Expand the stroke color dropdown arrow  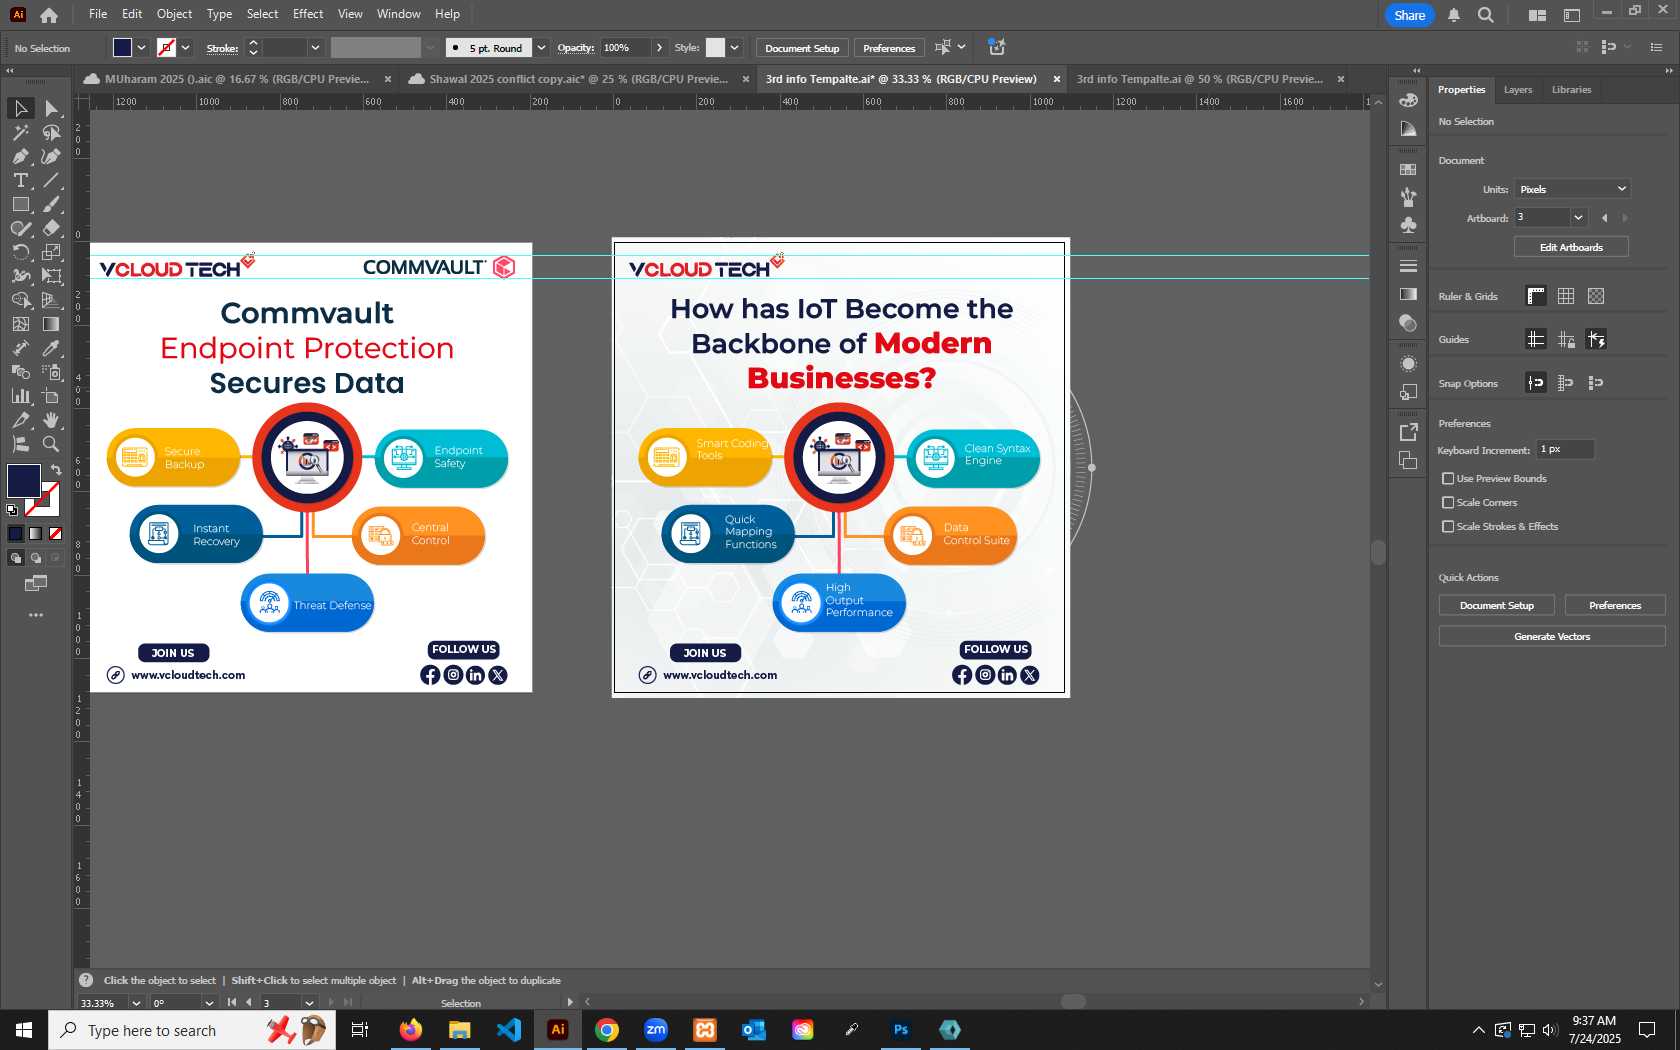tap(185, 48)
